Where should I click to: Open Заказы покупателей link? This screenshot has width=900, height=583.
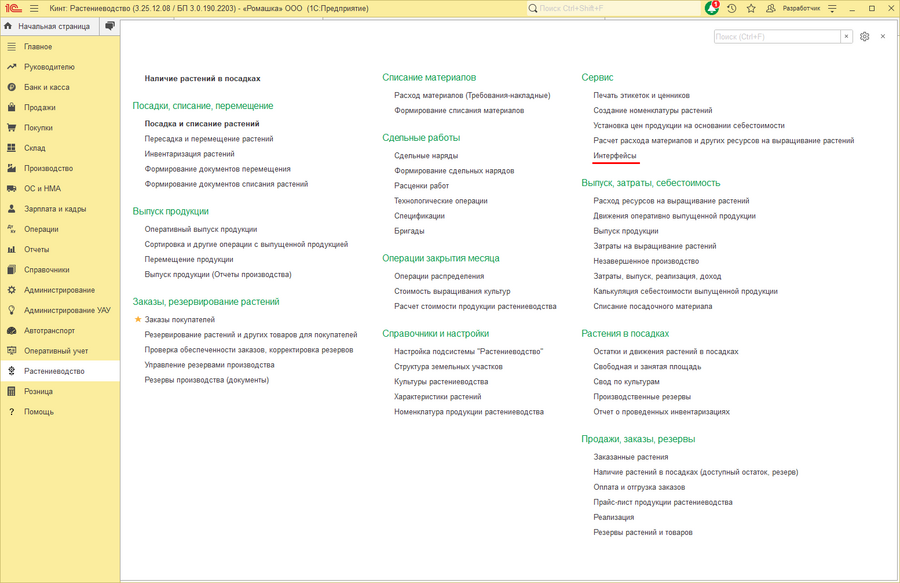pos(180,320)
